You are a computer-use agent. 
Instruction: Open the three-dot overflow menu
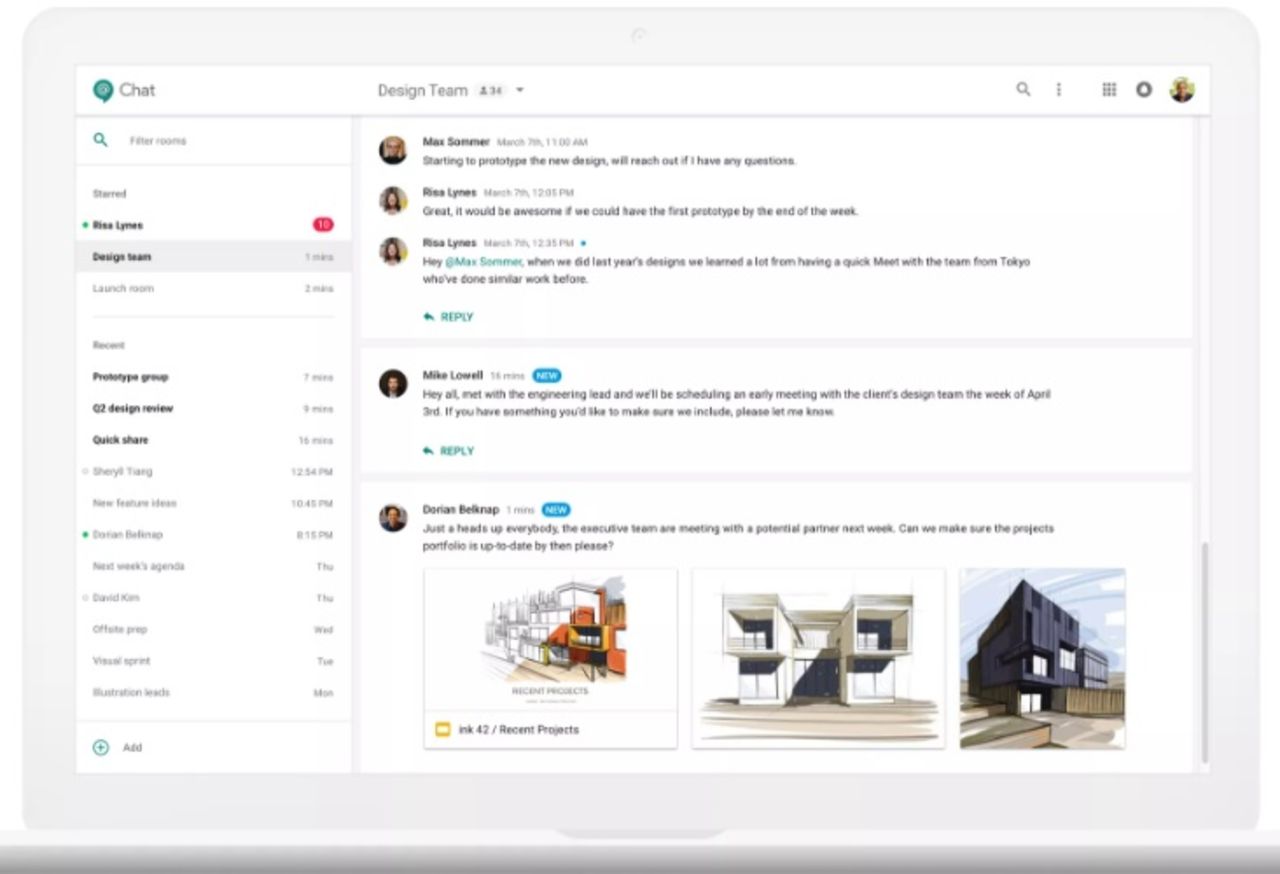[x=1059, y=90]
